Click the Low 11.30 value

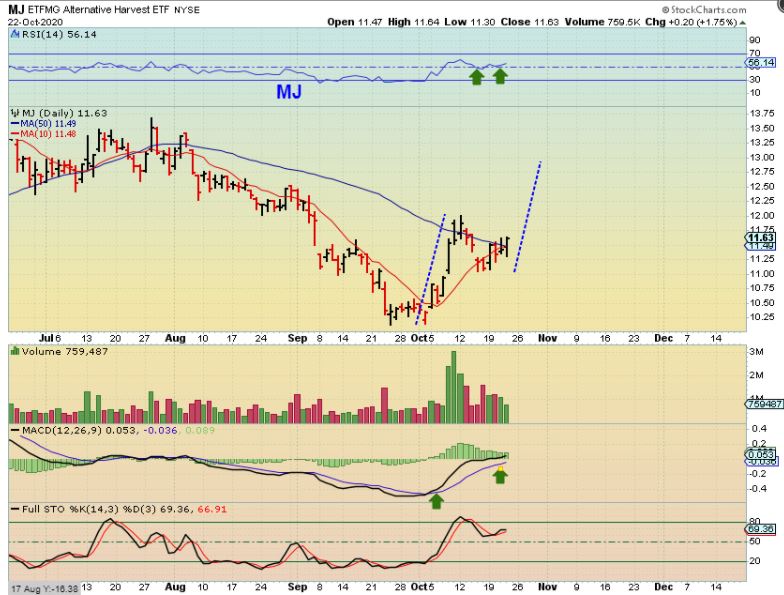coord(470,22)
